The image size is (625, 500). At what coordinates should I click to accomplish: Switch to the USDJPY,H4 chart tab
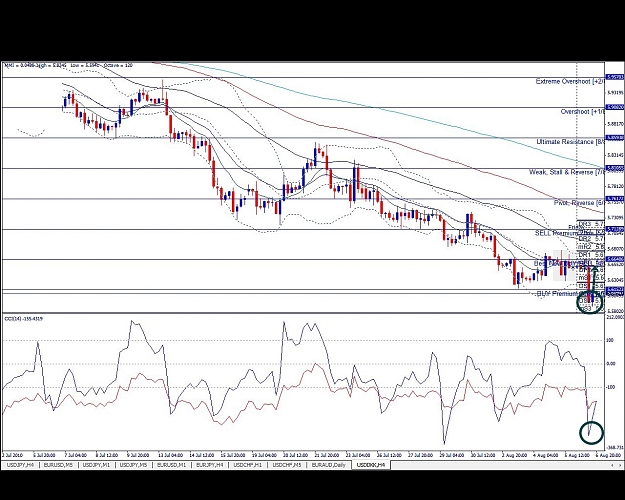[x=20, y=465]
